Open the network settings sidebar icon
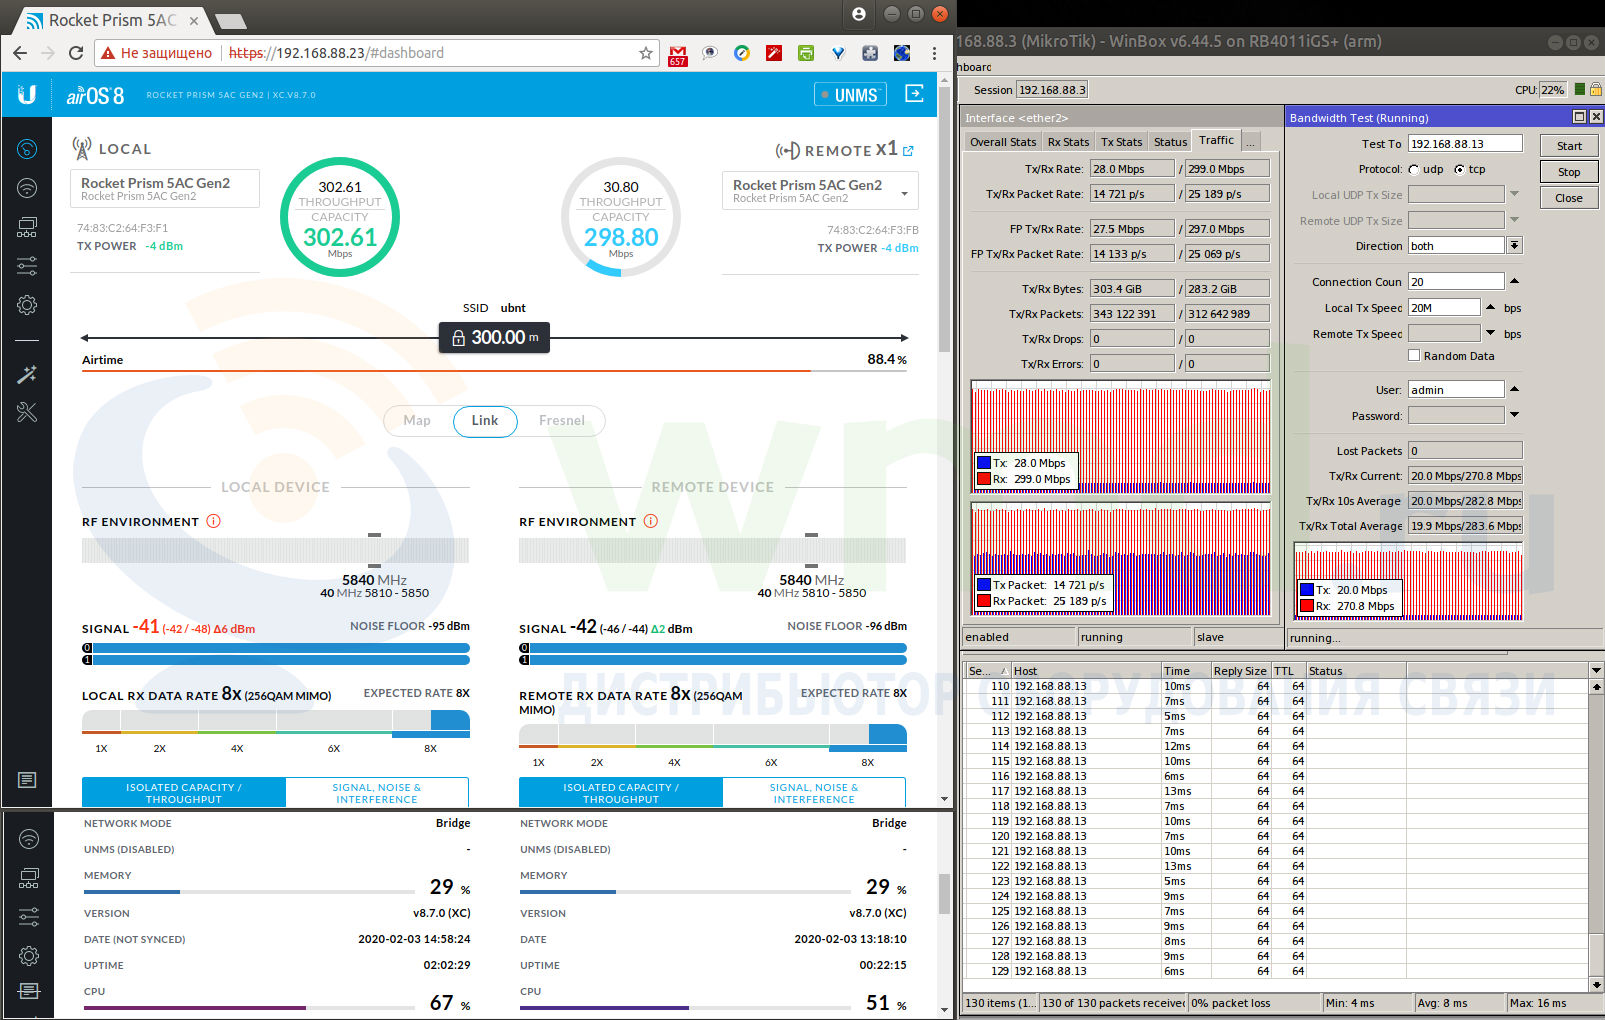 click(27, 227)
